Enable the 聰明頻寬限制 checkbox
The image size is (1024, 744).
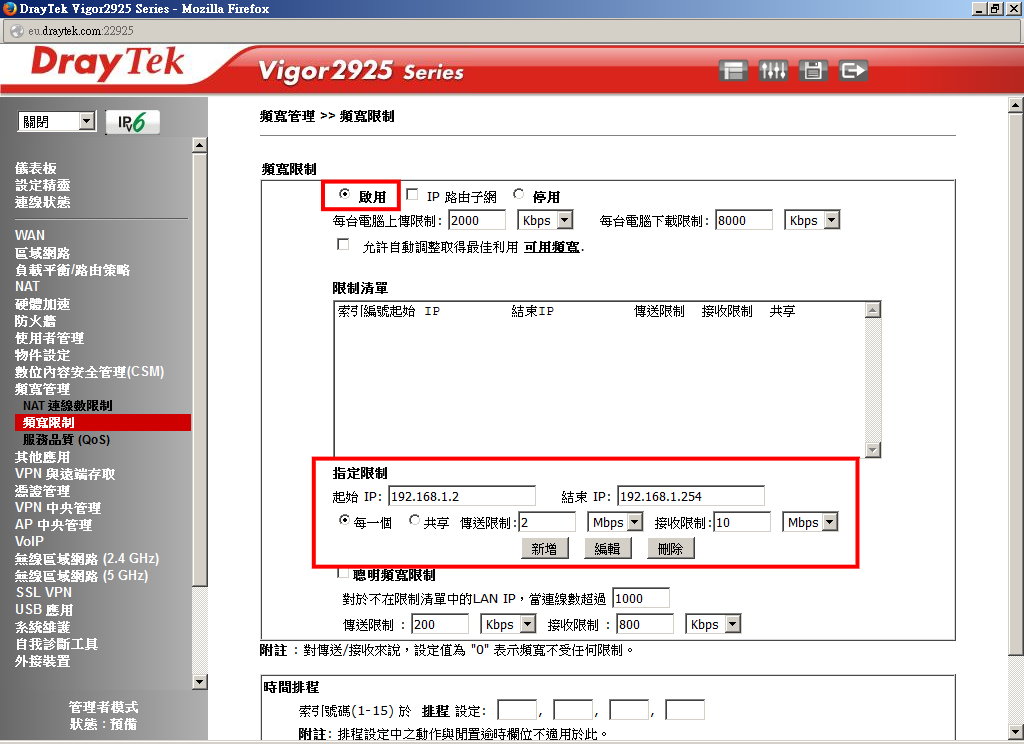(x=343, y=573)
